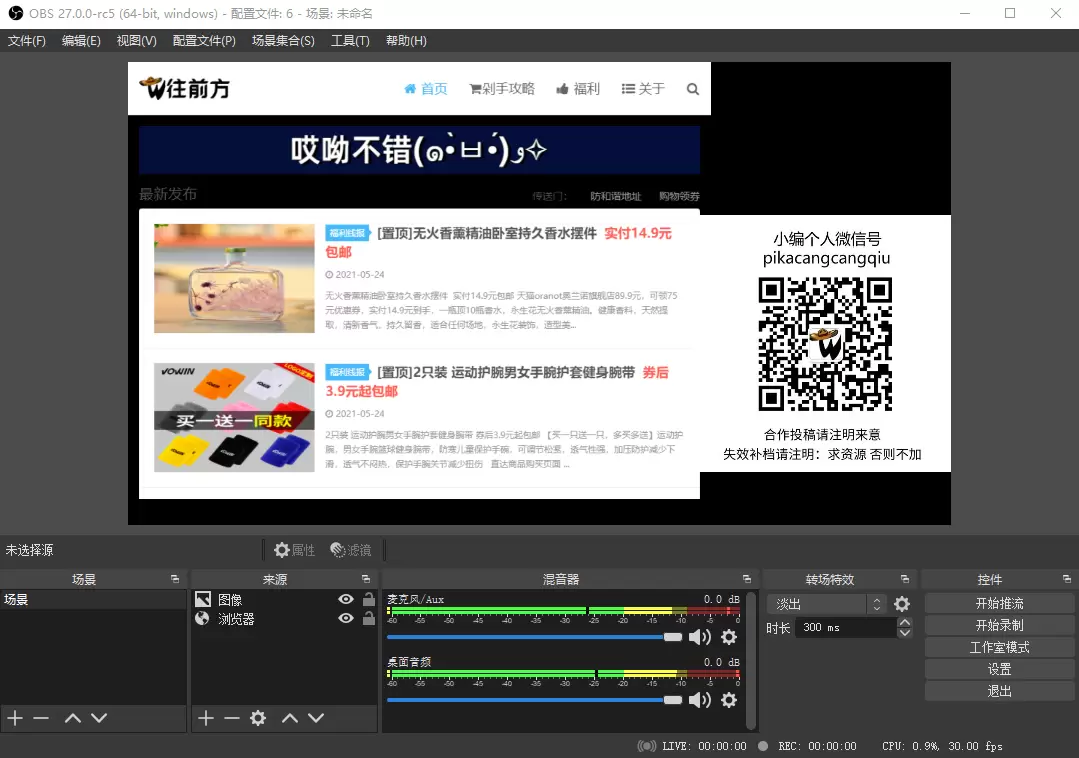This screenshot has height=758, width=1079.
Task: Mute the 麦克风/Aux speaker icon
Action: 700,637
